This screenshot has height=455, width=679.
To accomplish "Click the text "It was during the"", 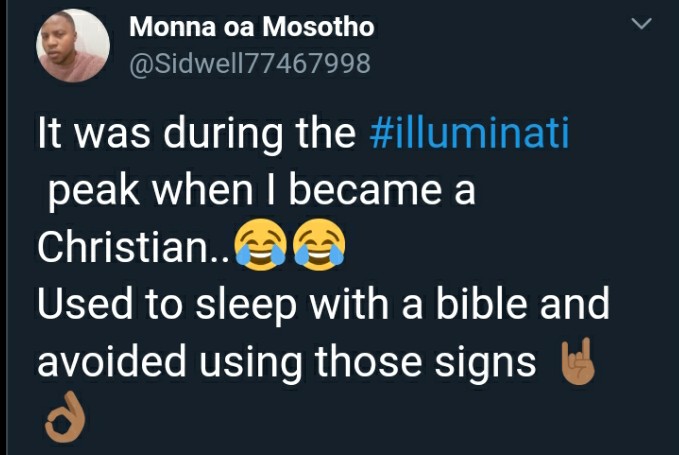I will (197, 132).
